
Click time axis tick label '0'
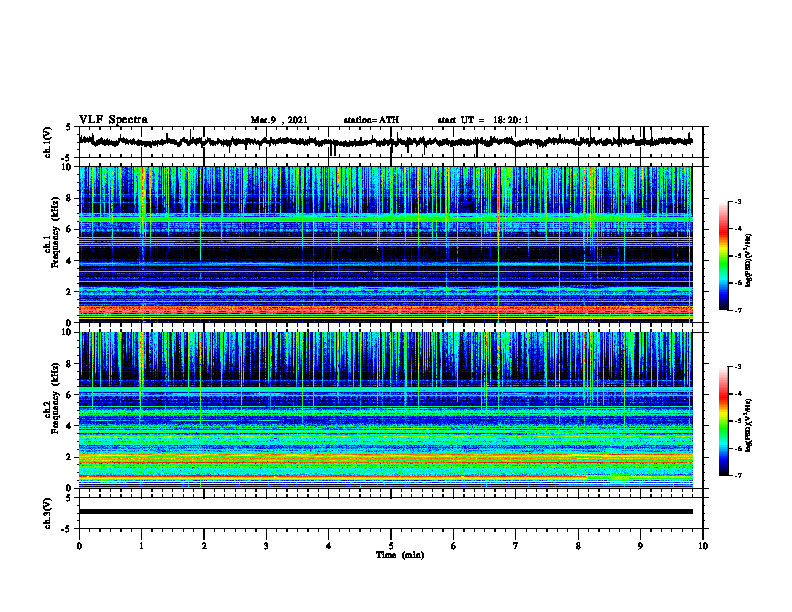click(79, 546)
